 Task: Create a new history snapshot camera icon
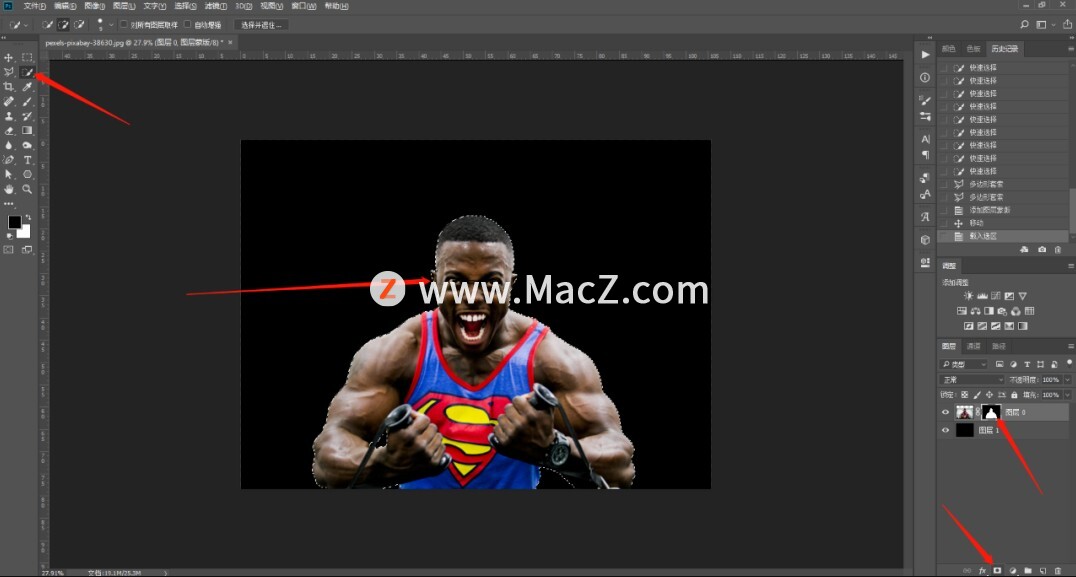coord(1042,250)
